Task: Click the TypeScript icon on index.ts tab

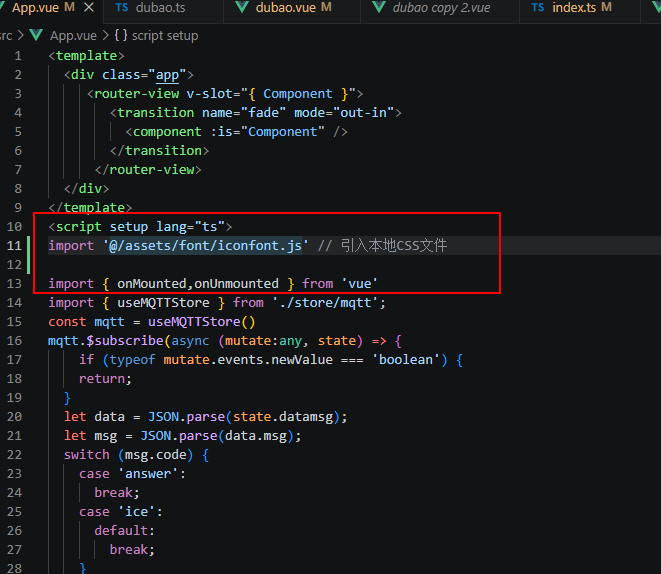Action: [x=538, y=8]
